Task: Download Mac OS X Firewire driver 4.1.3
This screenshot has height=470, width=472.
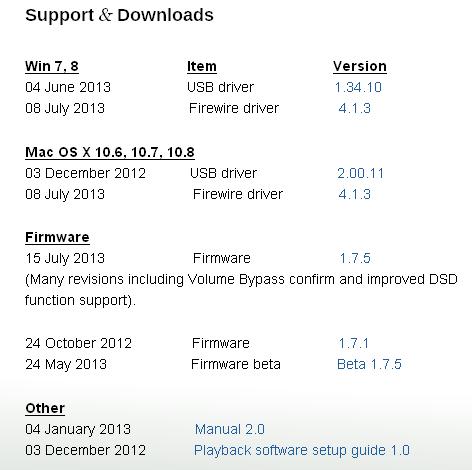Action: pos(354,194)
